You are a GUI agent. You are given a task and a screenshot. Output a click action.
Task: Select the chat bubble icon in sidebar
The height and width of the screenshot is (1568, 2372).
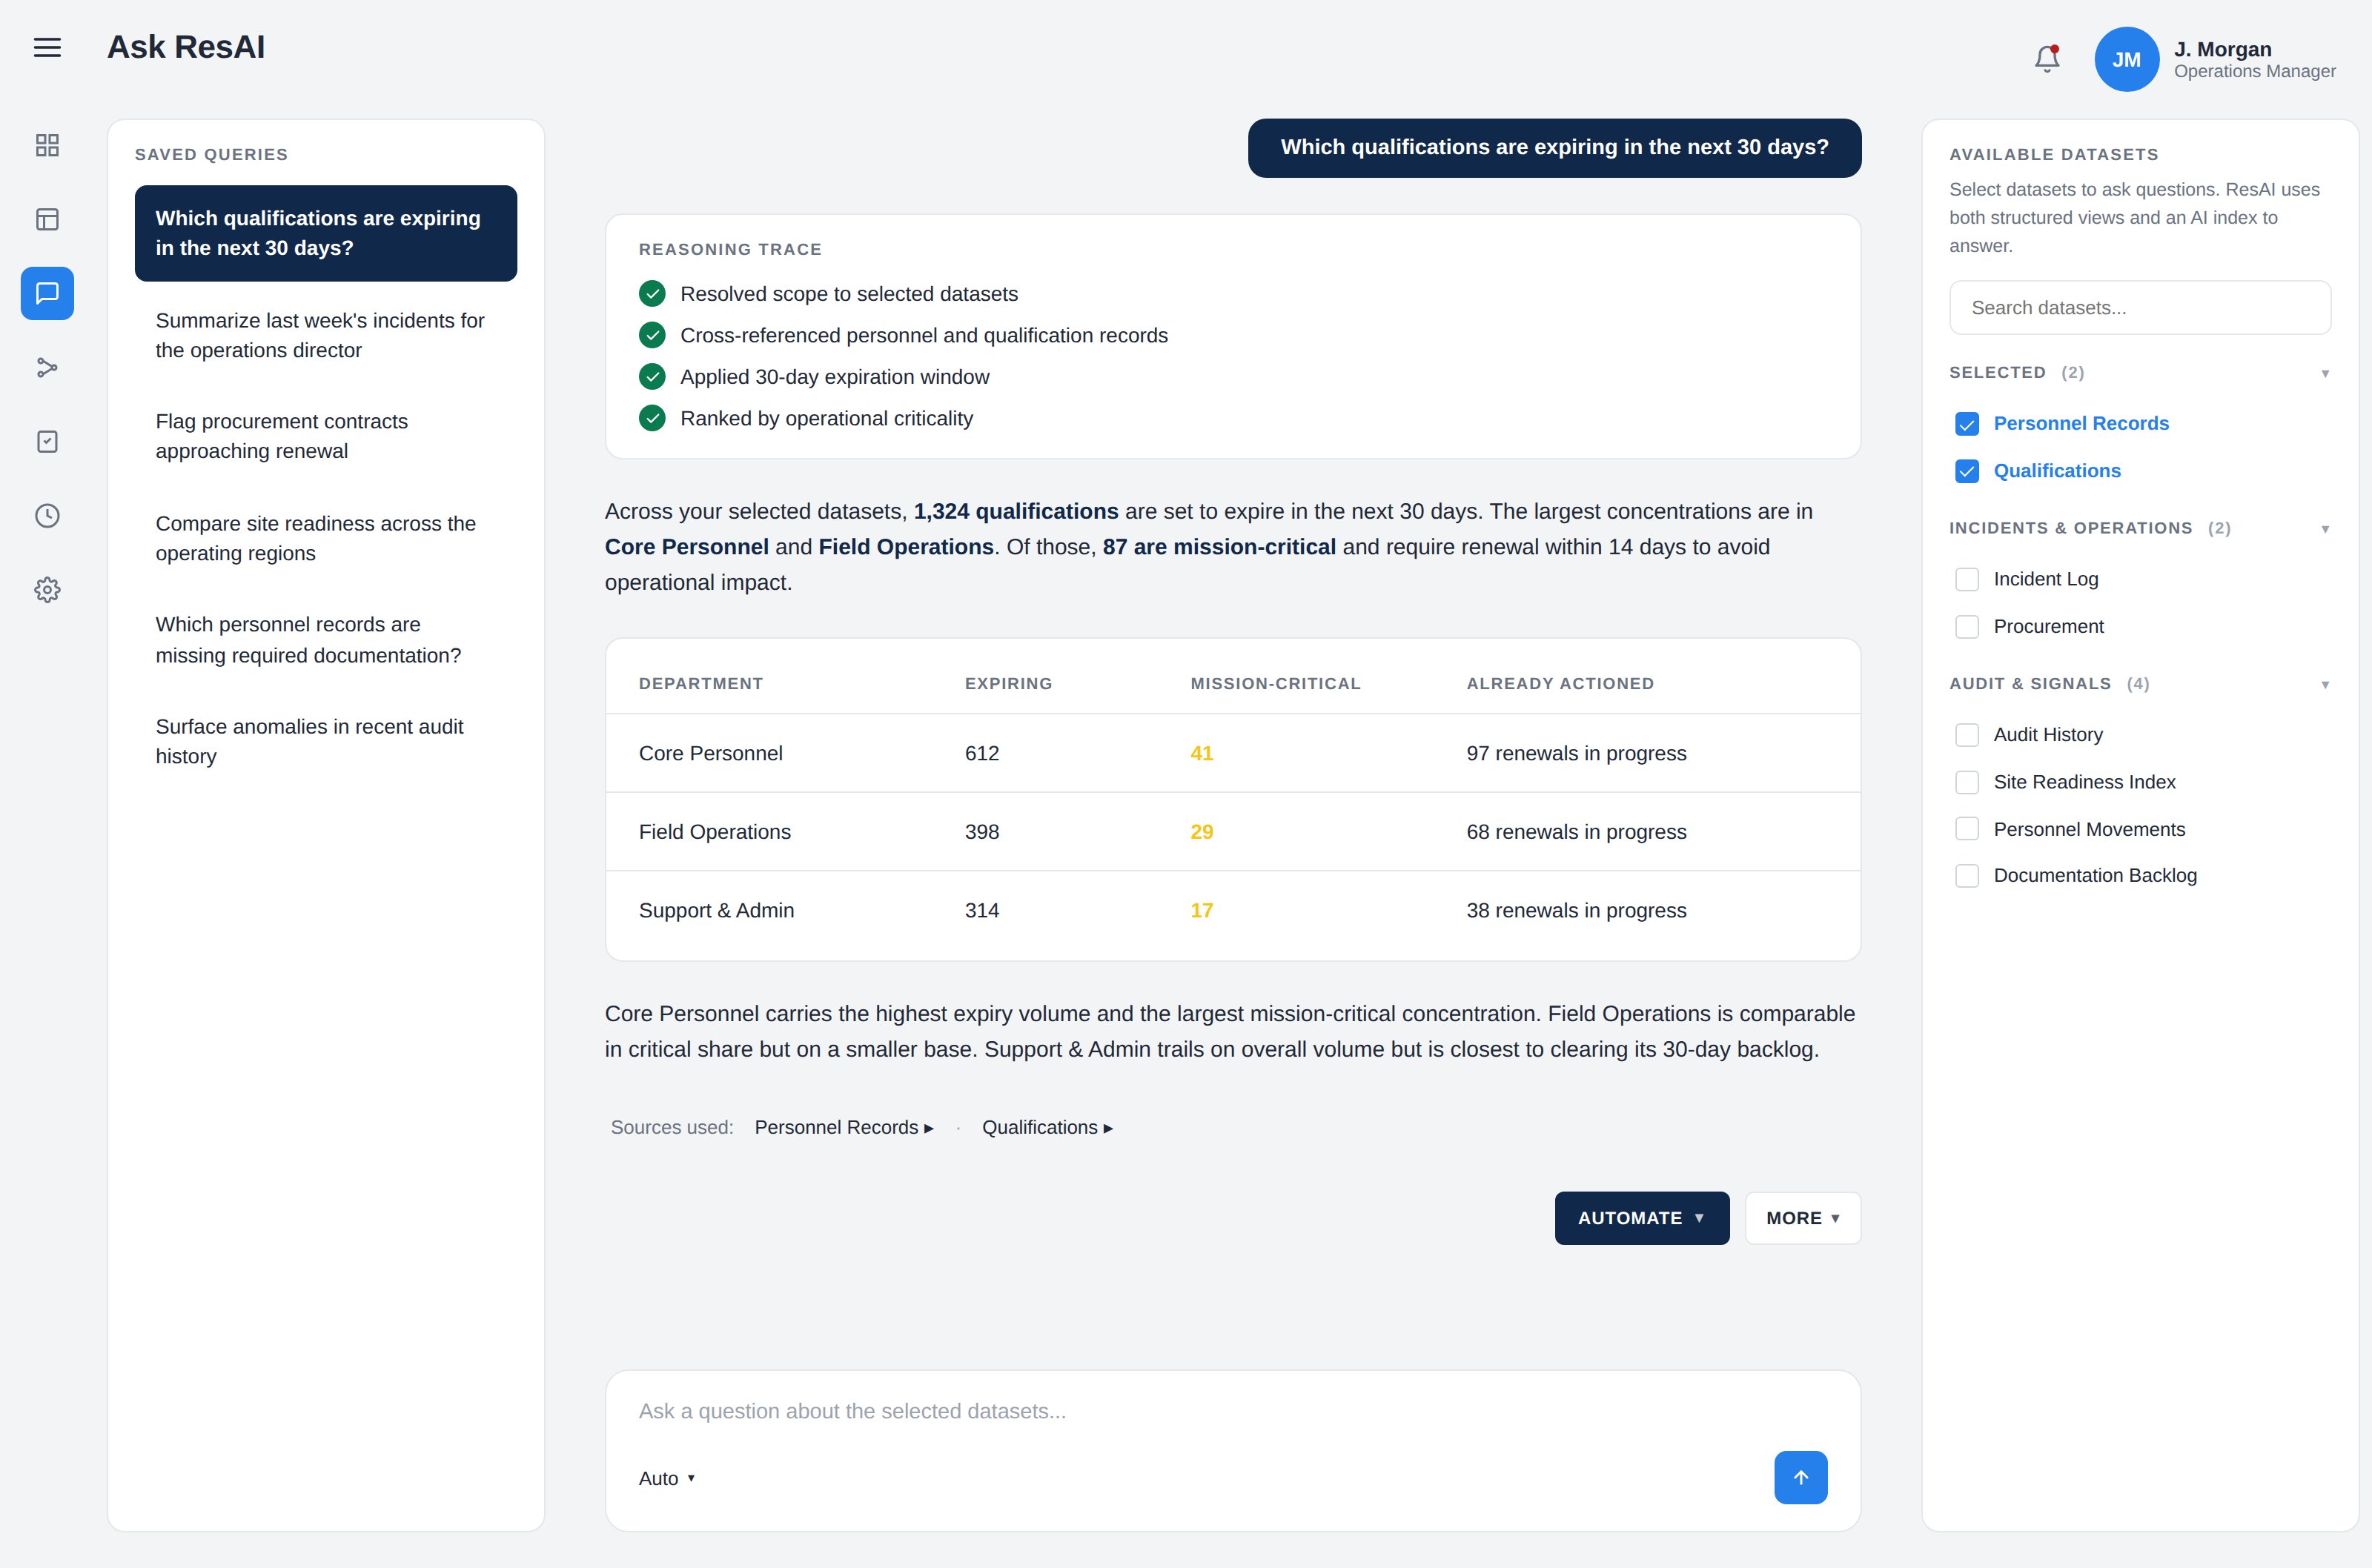coord(47,293)
